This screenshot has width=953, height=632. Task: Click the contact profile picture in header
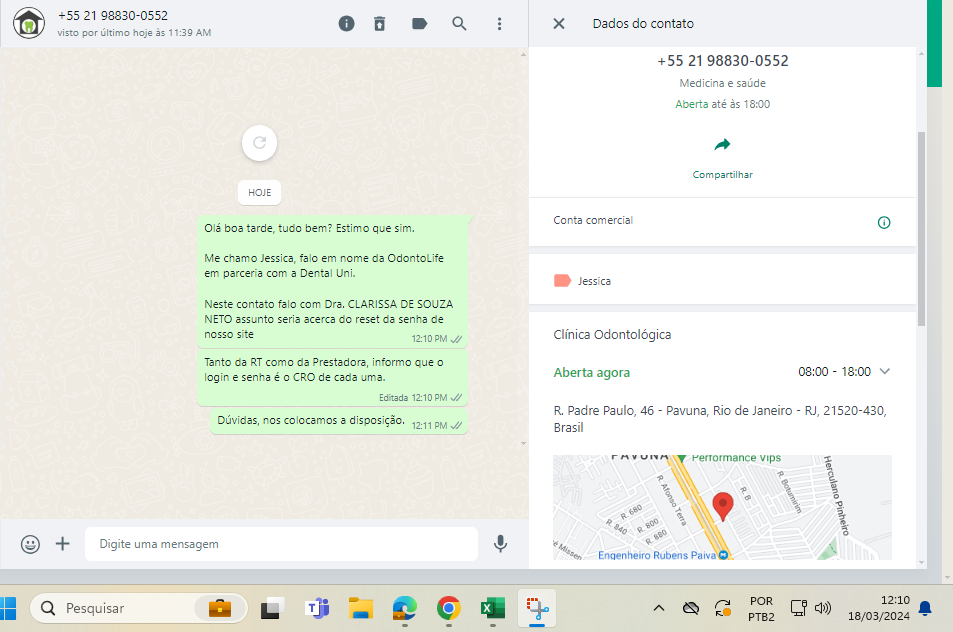pos(30,23)
